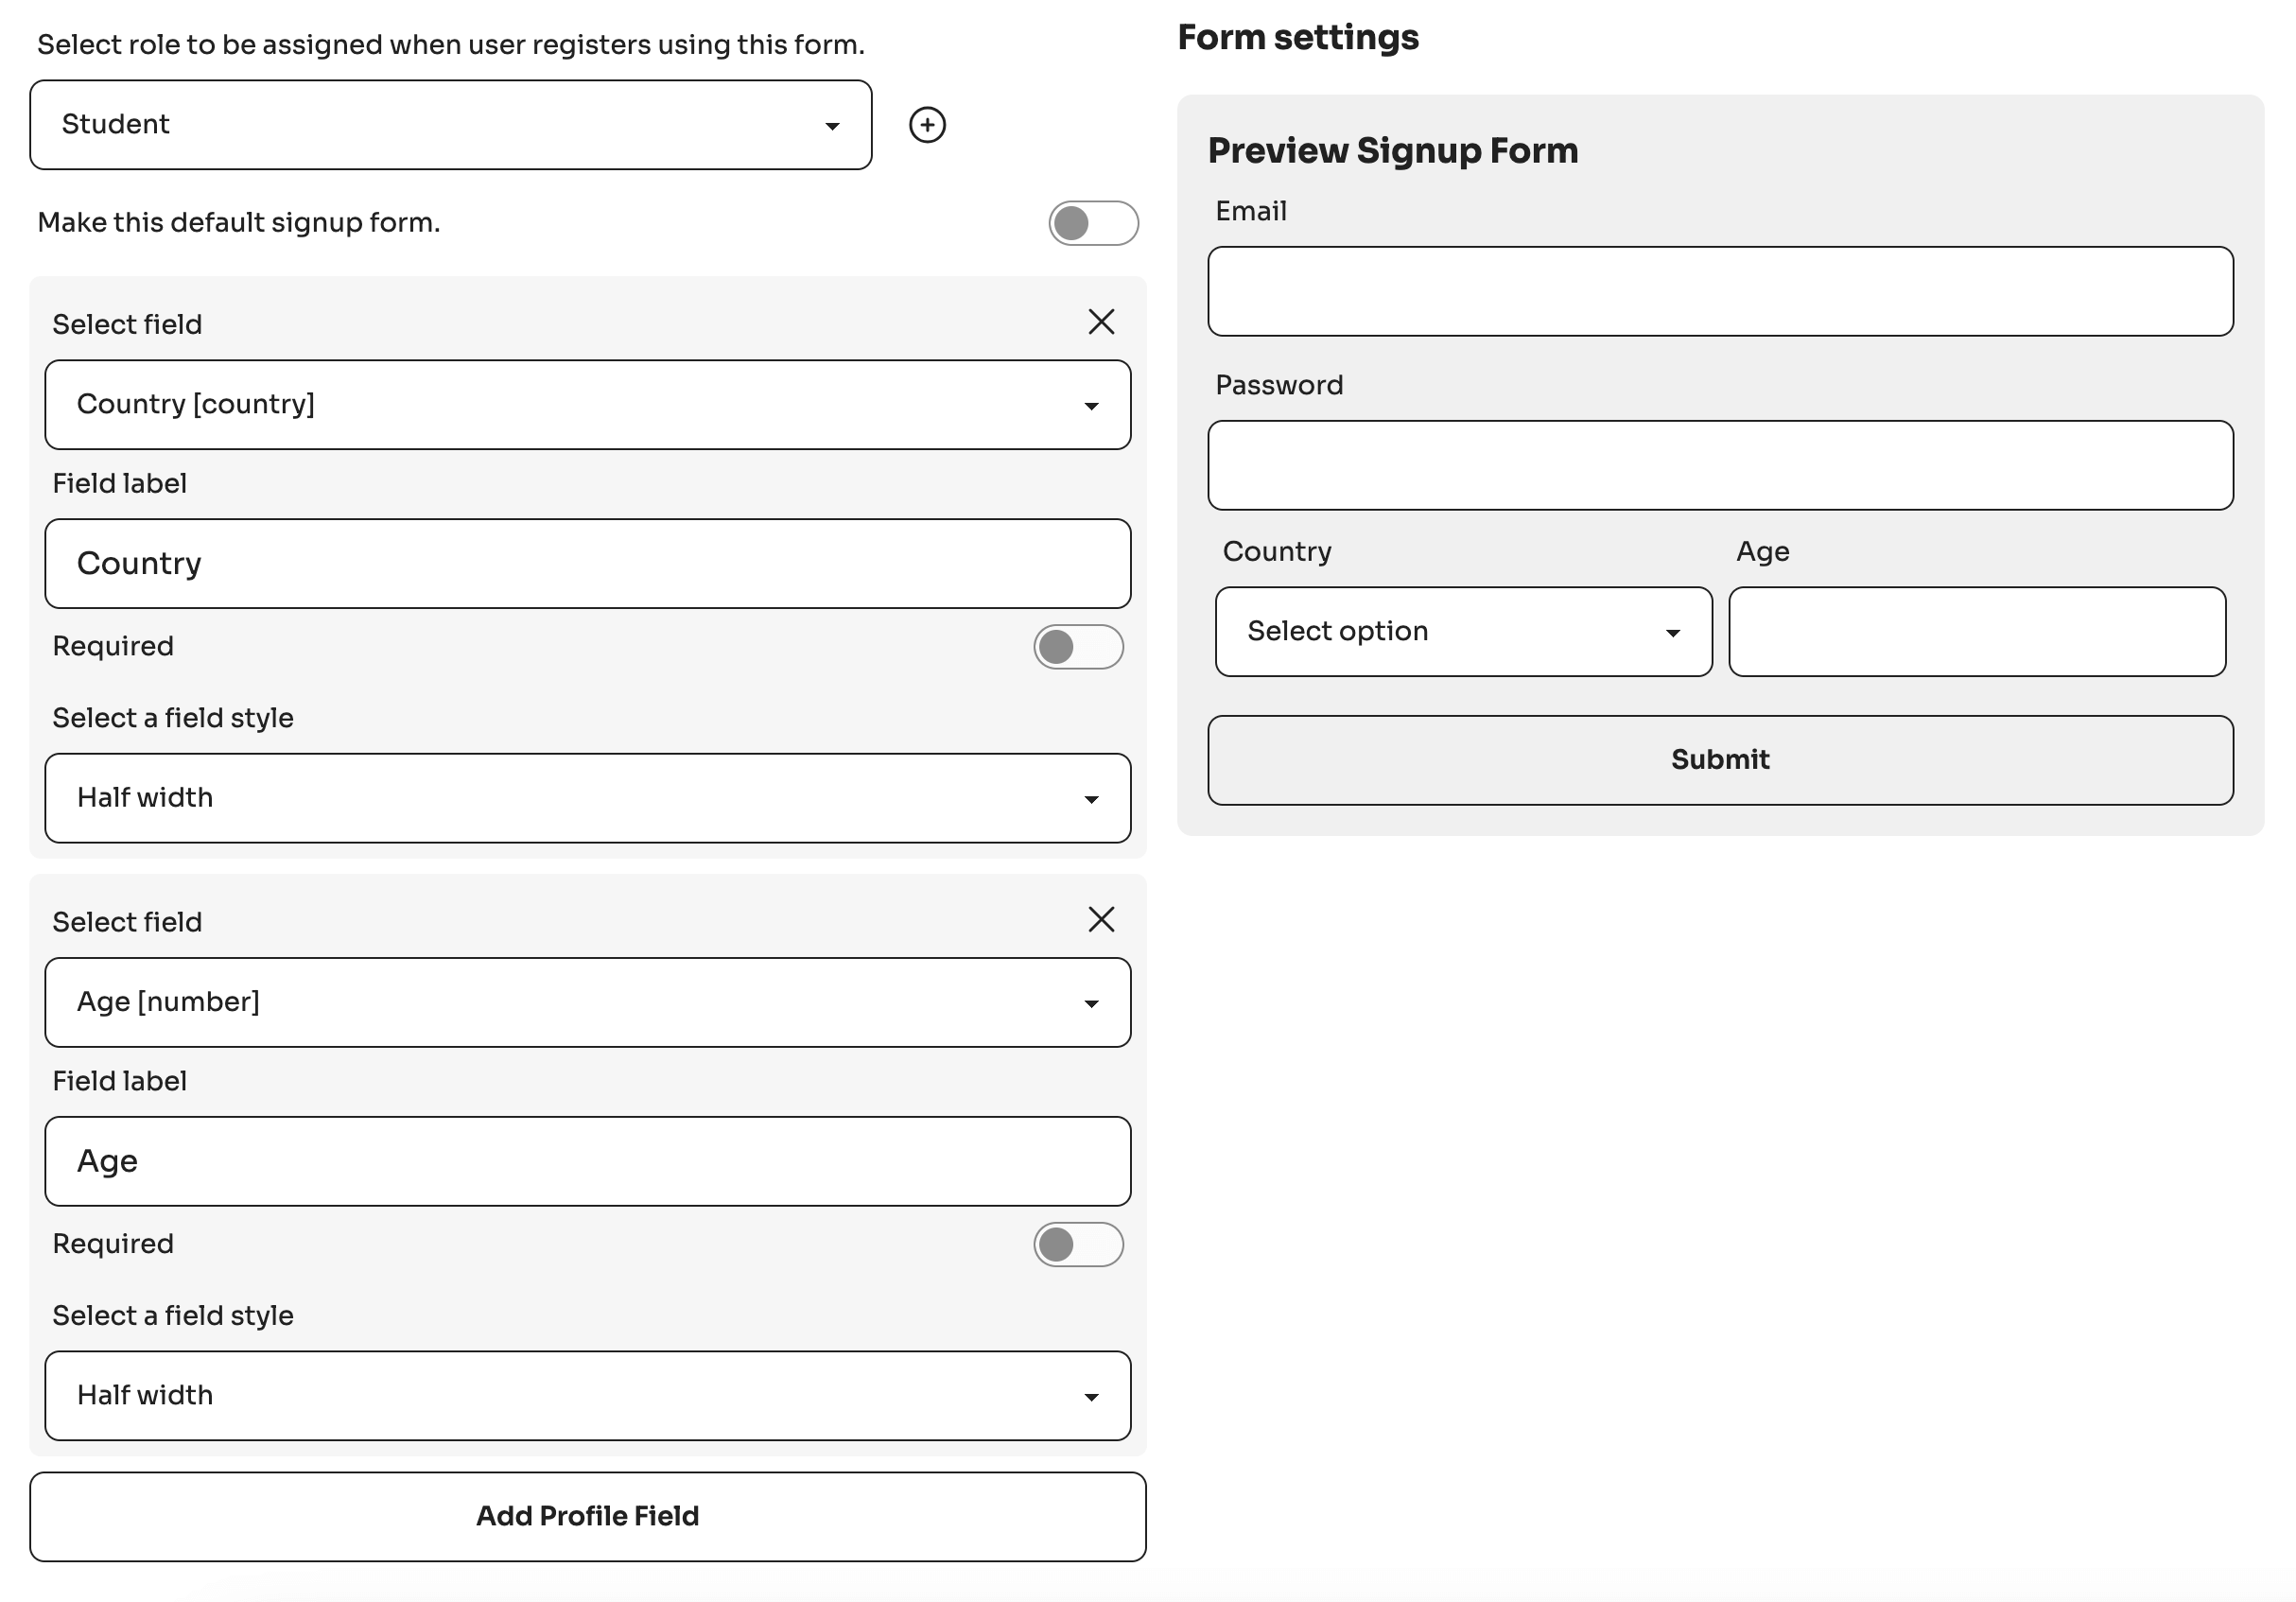Screen dimensions: 2296x1602
Task: Toggle Make this default signup form
Action: pyautogui.click(x=1093, y=223)
